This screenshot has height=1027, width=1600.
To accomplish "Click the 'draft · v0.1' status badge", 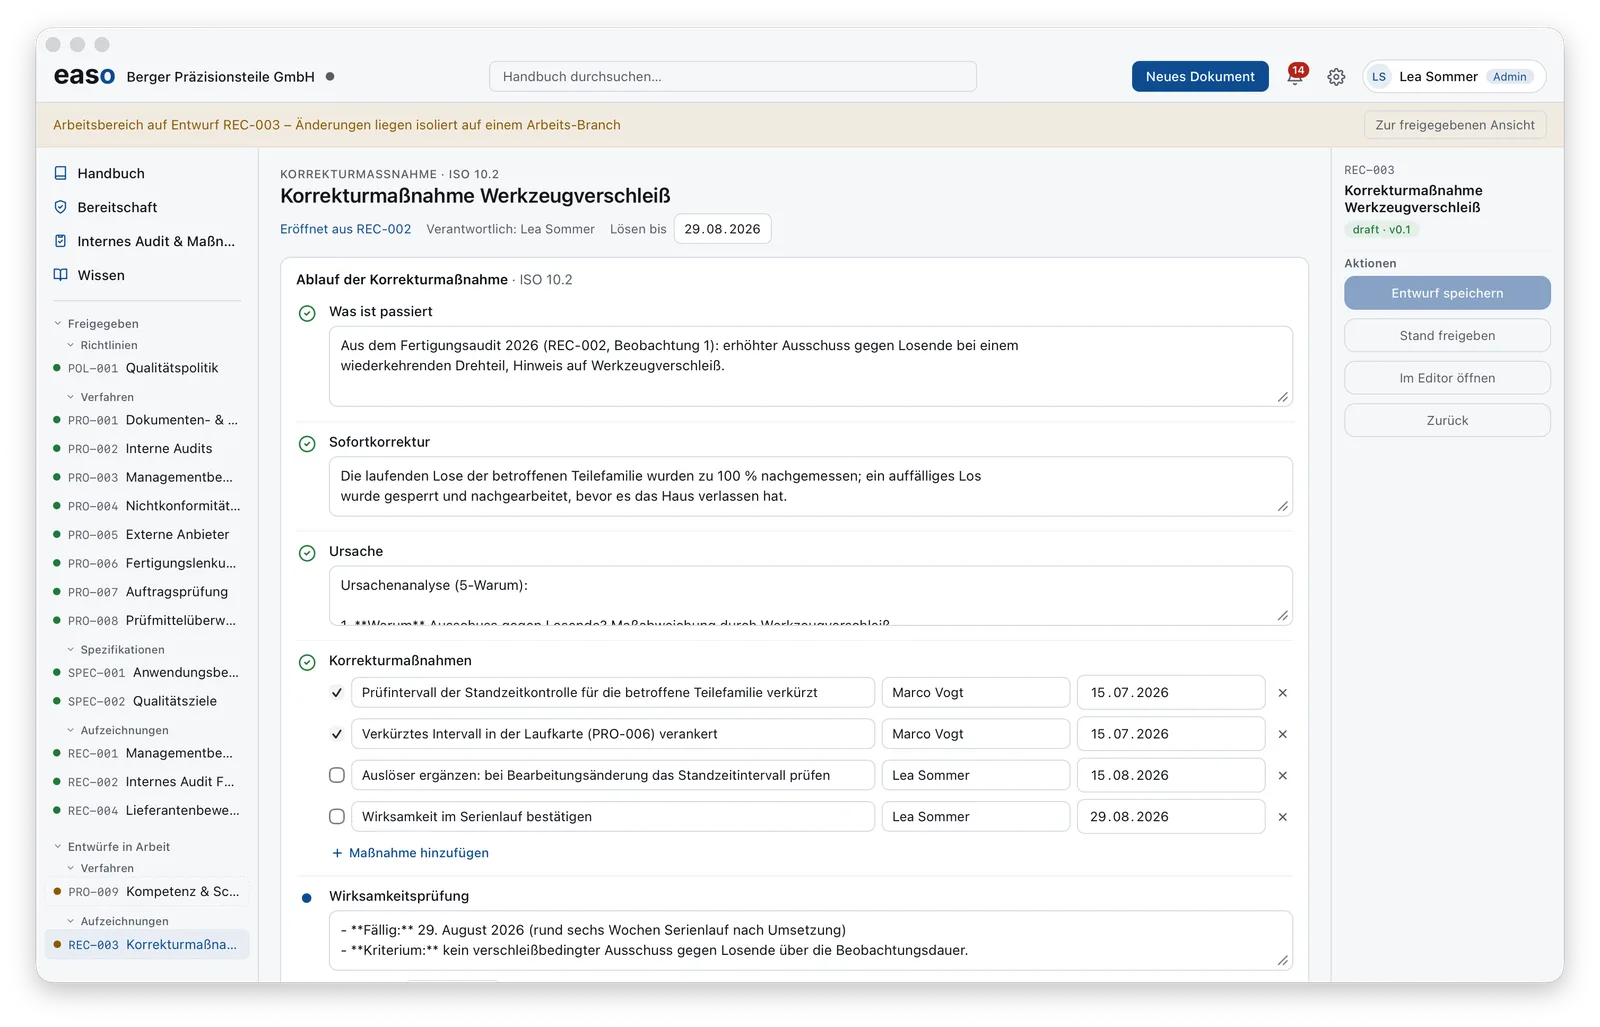I will (x=1381, y=230).
